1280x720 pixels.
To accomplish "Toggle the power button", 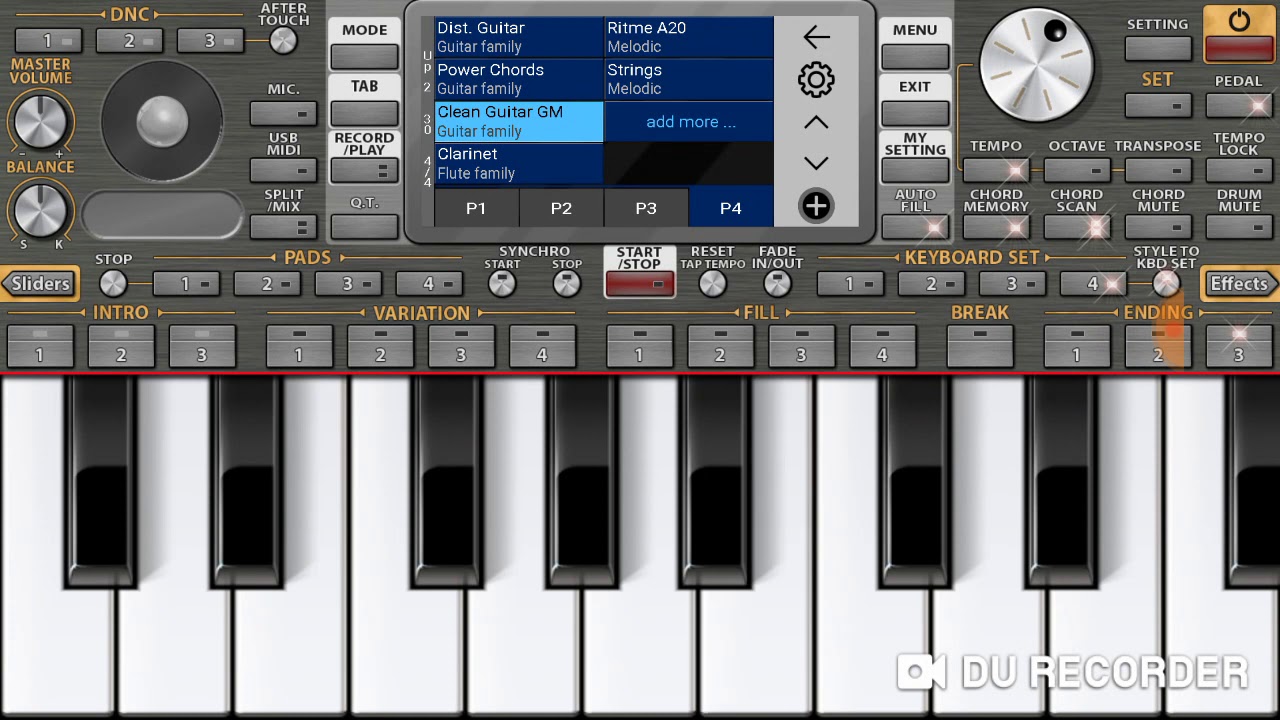I will coord(1239,34).
